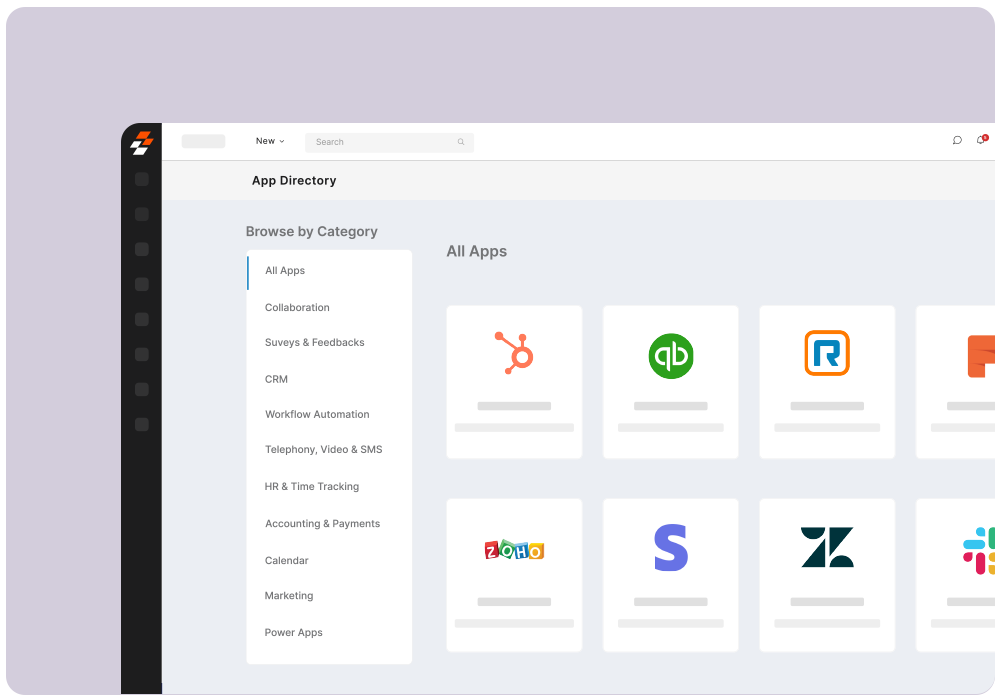
Task: Open the Zoho app icon
Action: pyautogui.click(x=514, y=548)
